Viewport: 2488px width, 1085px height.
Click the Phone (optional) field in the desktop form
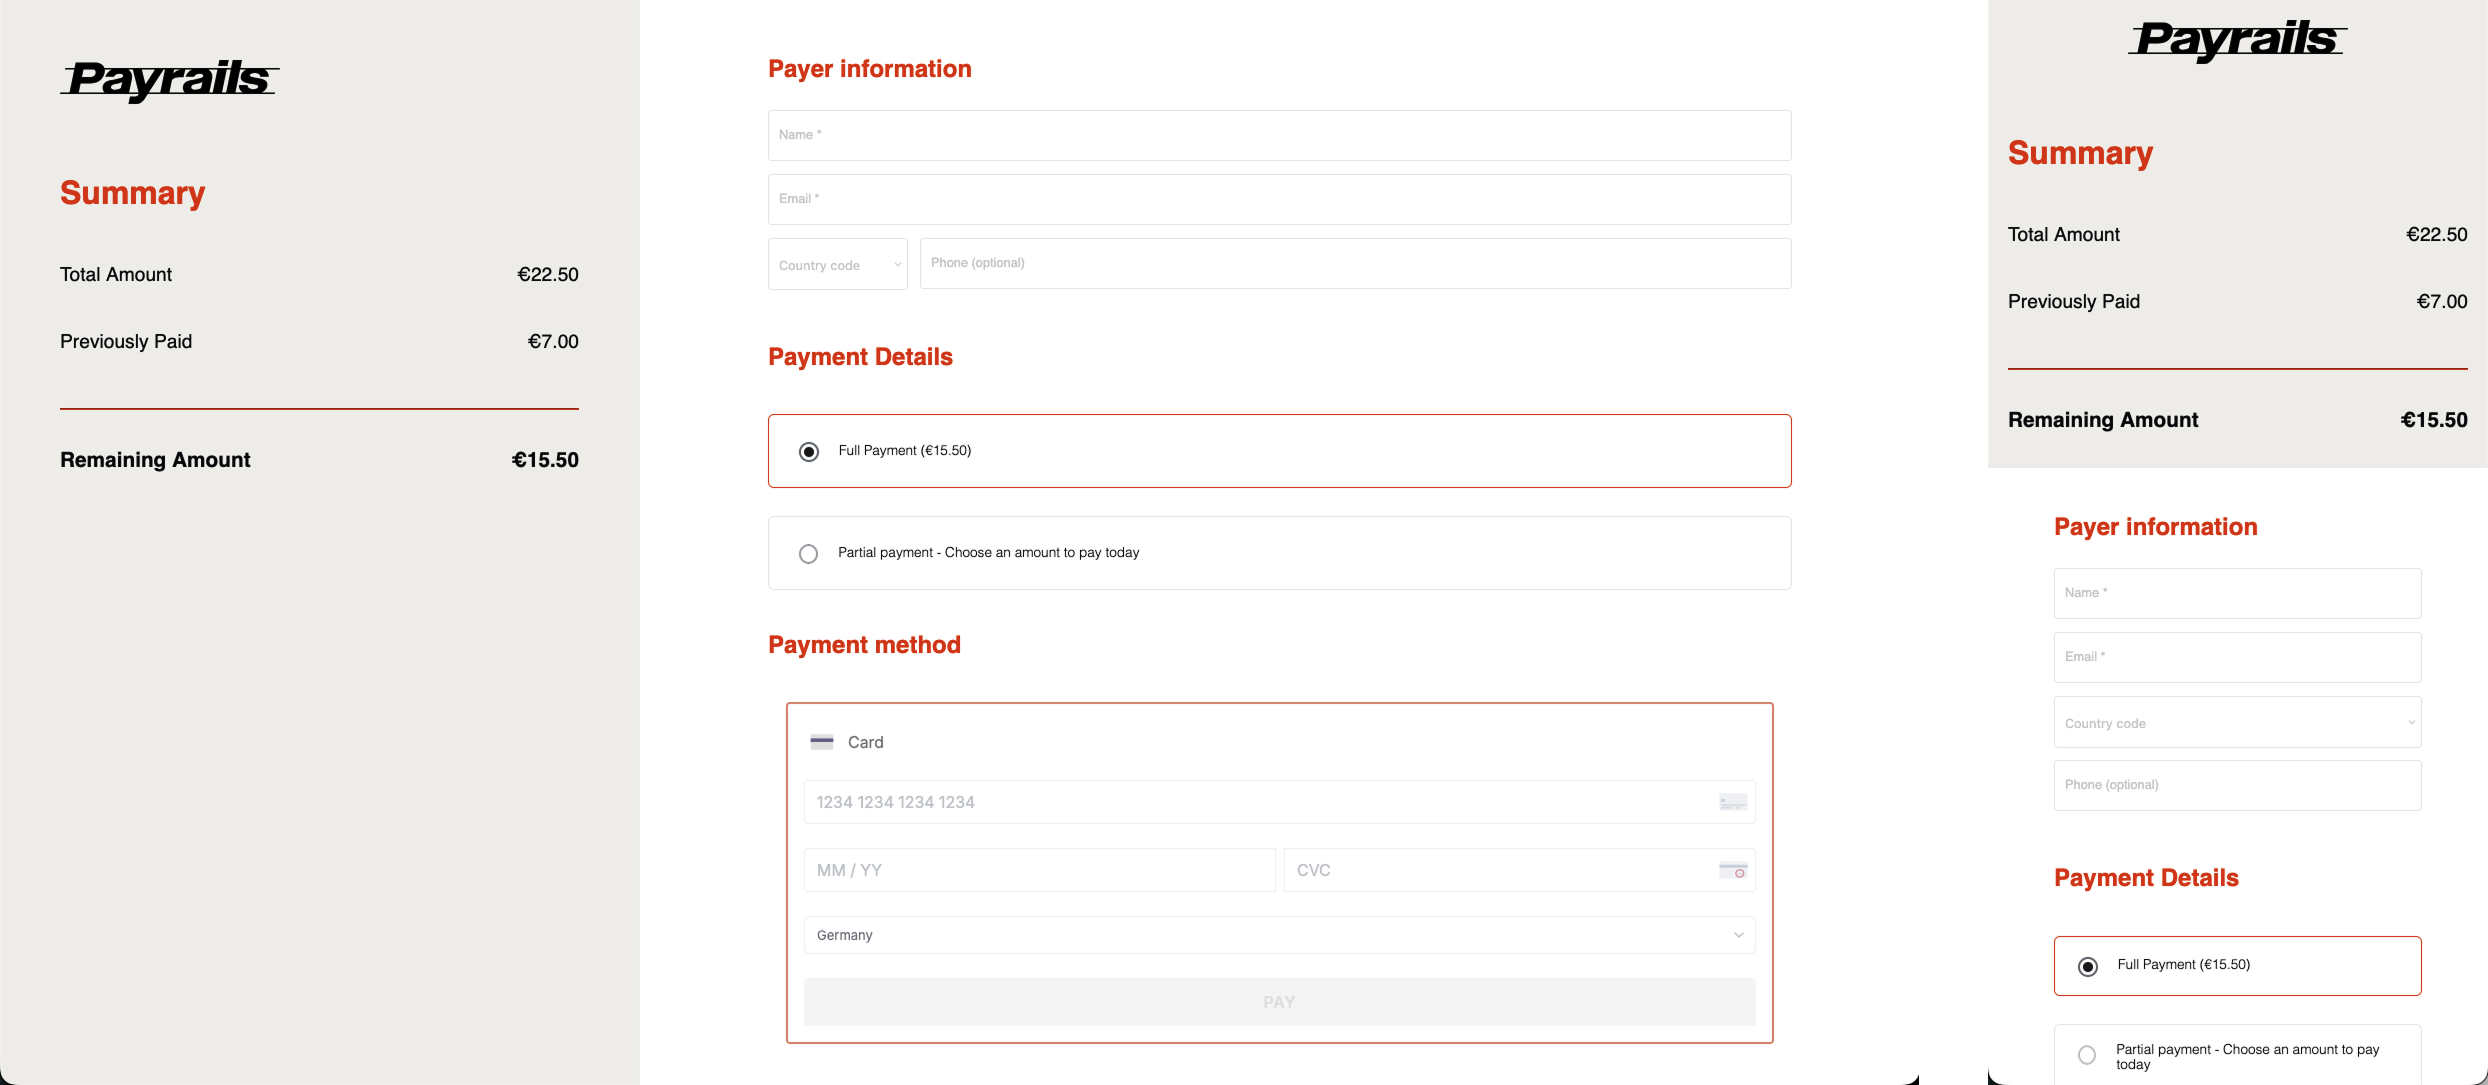coord(1355,263)
